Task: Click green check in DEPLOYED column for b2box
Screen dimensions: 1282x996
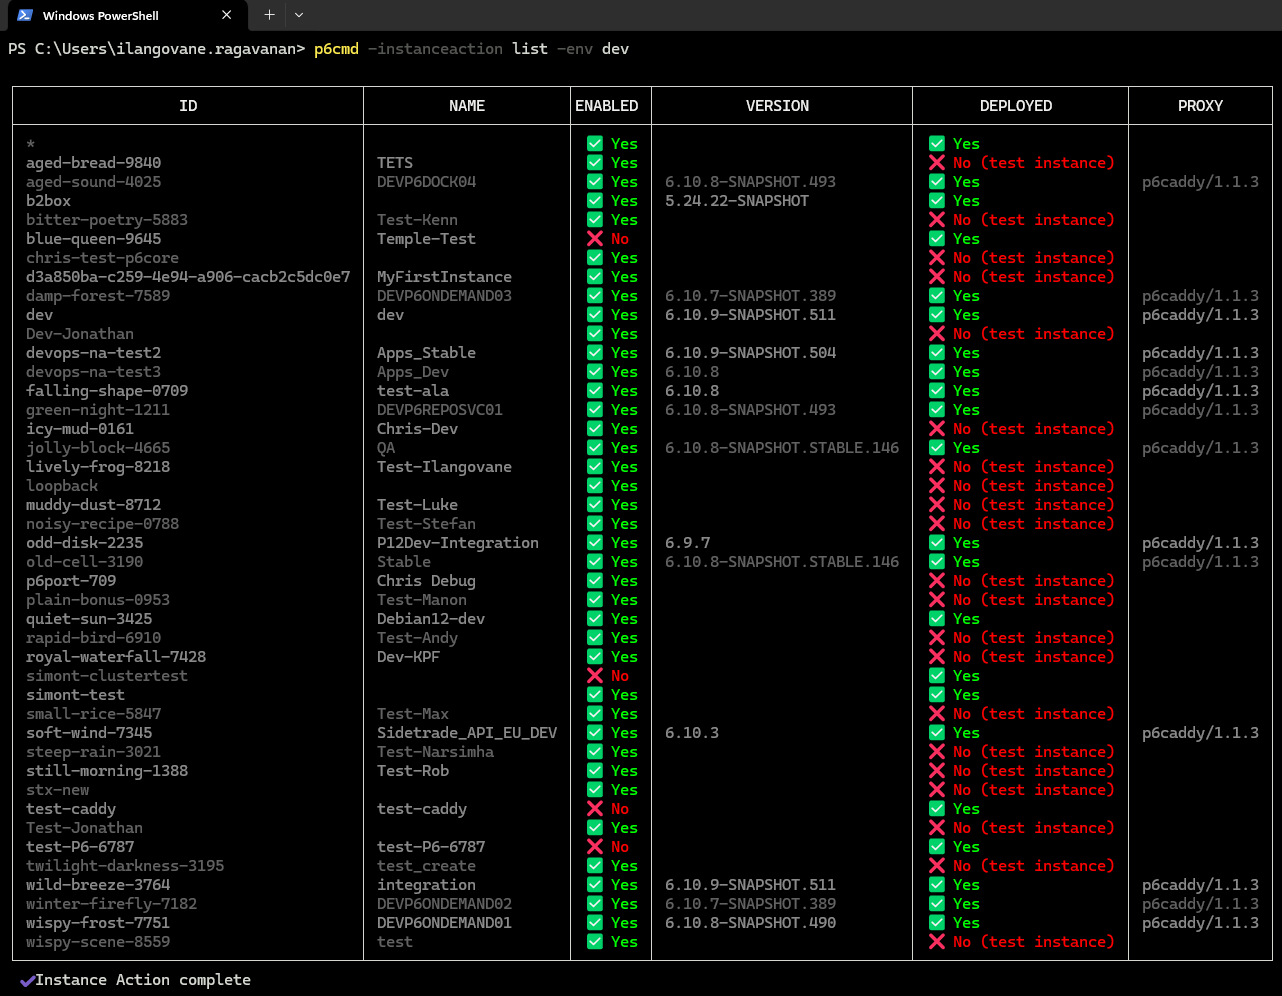Action: click(937, 201)
